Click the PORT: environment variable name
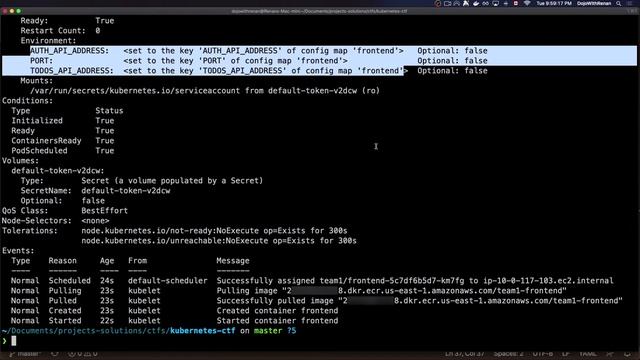 (x=41, y=61)
